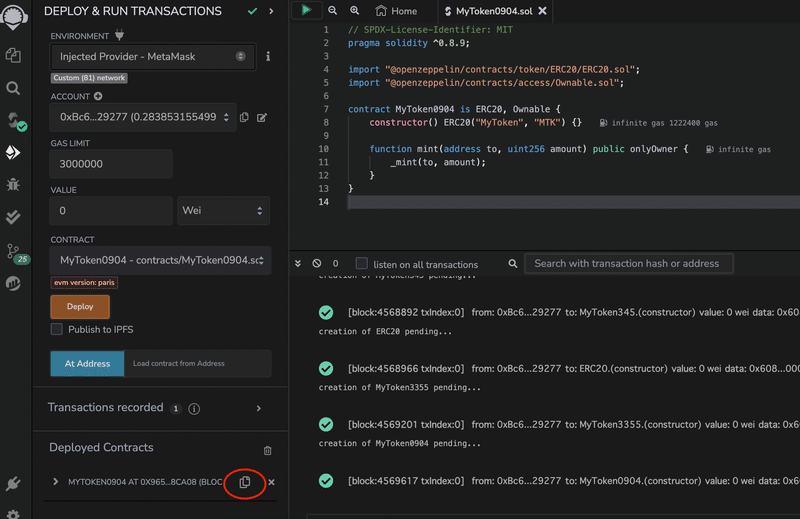Close the MyToken0904.sol tab
Screen dimensions: 800x519
[x=543, y=11]
